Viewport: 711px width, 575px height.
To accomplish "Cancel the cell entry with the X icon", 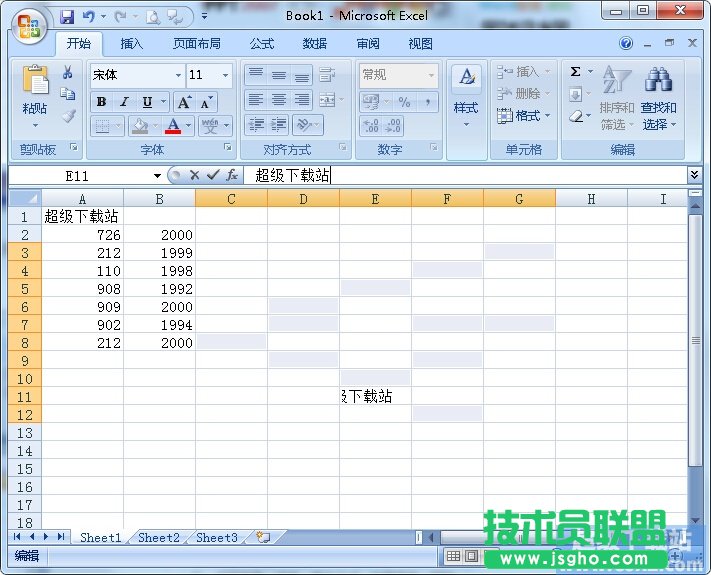I will [x=194, y=175].
